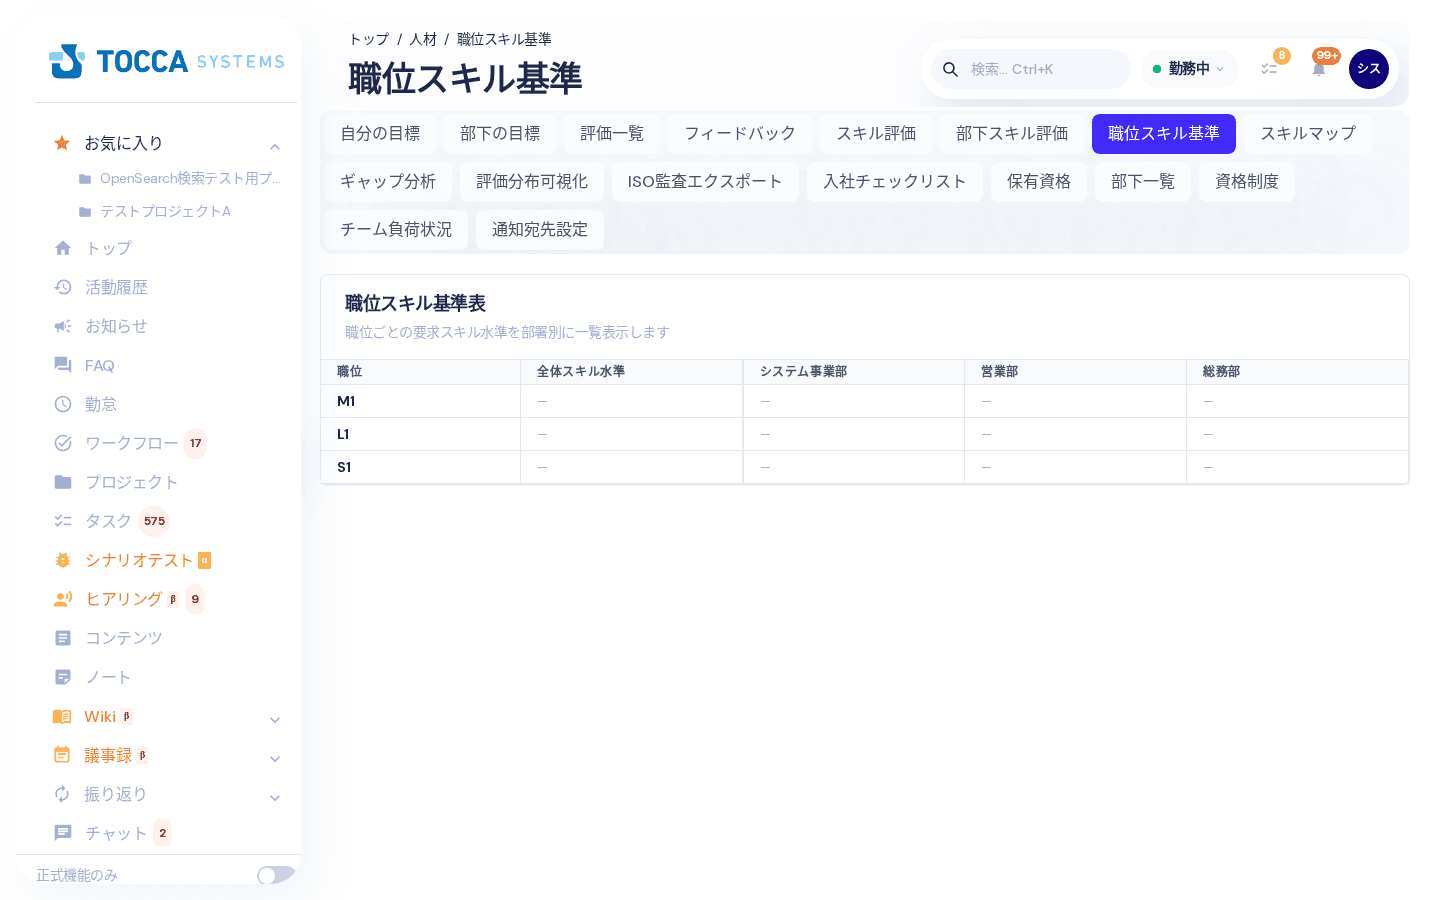This screenshot has height=900, width=1440.
Task: Click folder icon of テストプロジェクトA
Action: click(85, 212)
